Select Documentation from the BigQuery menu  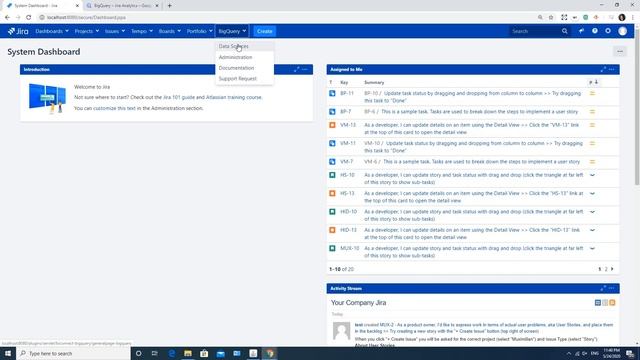tap(244, 68)
